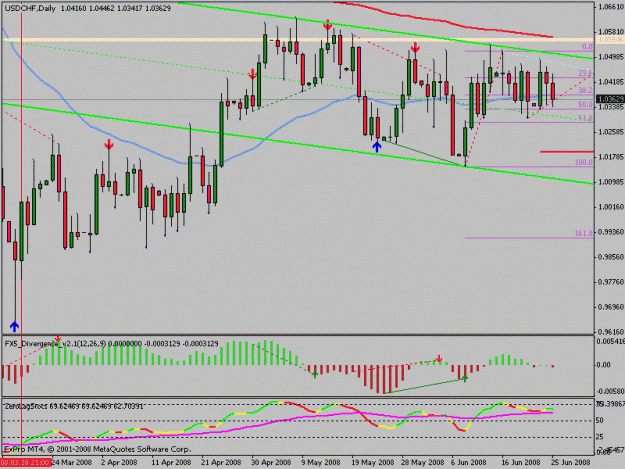Click the 21 Apr 2008 date label
The width and height of the screenshot is (625, 469).
click(x=221, y=462)
